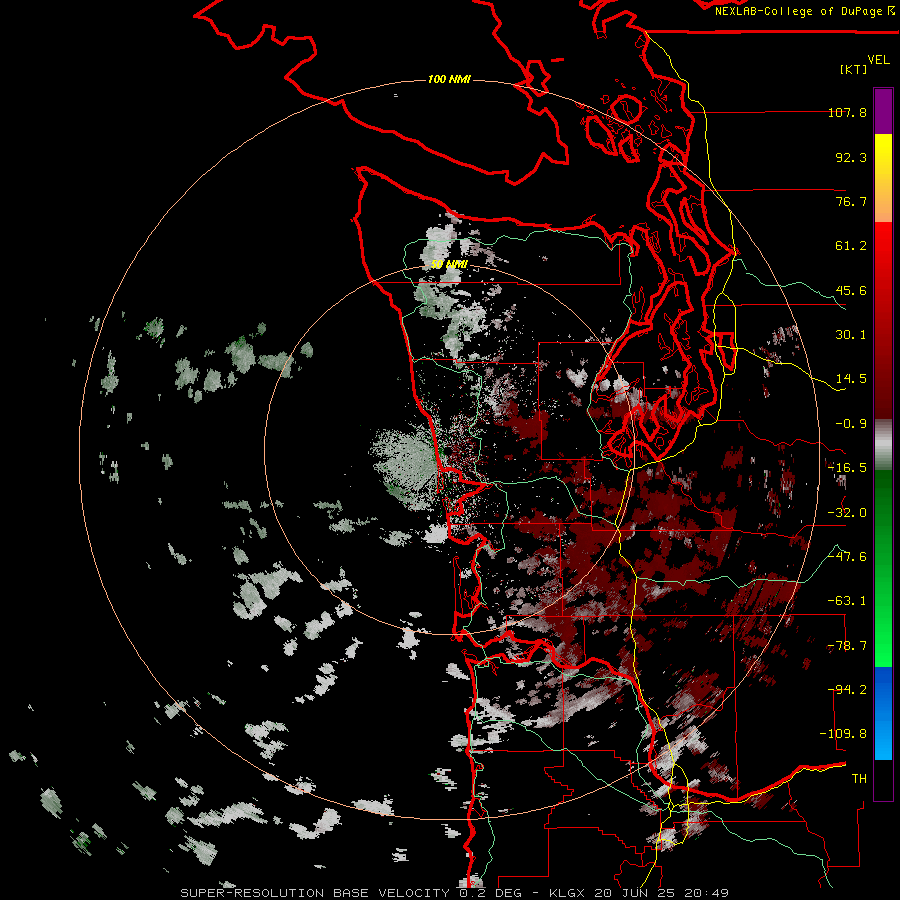This screenshot has width=900, height=900.
Task: Select the -32.0 scale value
Action: (847, 513)
